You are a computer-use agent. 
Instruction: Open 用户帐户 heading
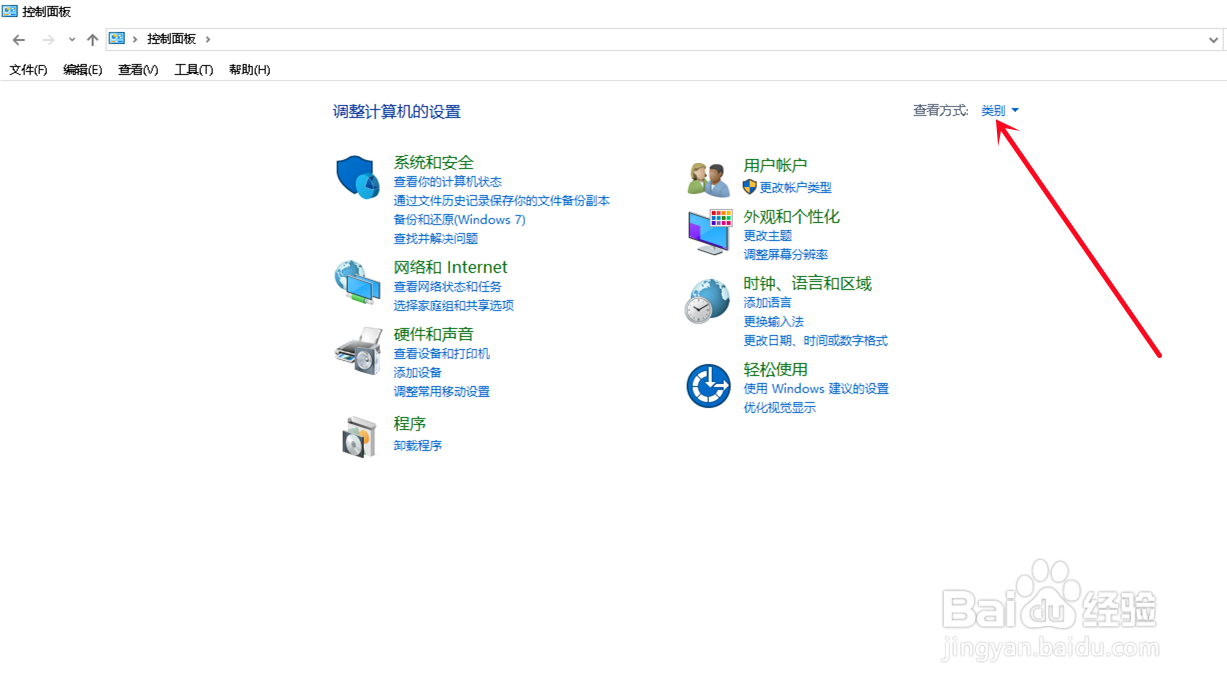(x=776, y=165)
